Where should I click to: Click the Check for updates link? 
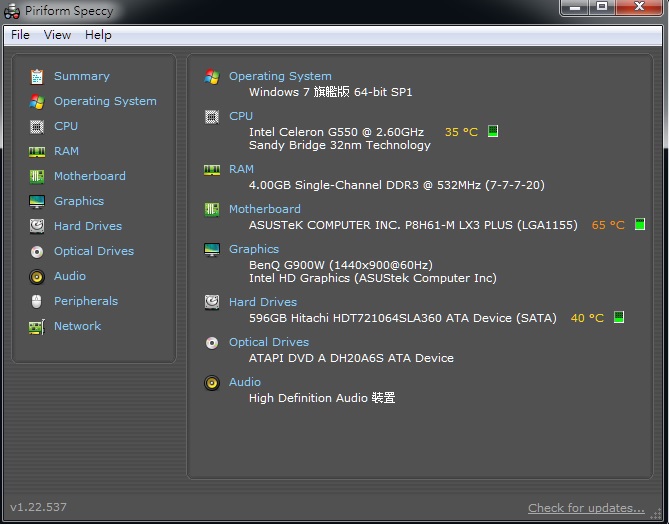pyautogui.click(x=586, y=508)
